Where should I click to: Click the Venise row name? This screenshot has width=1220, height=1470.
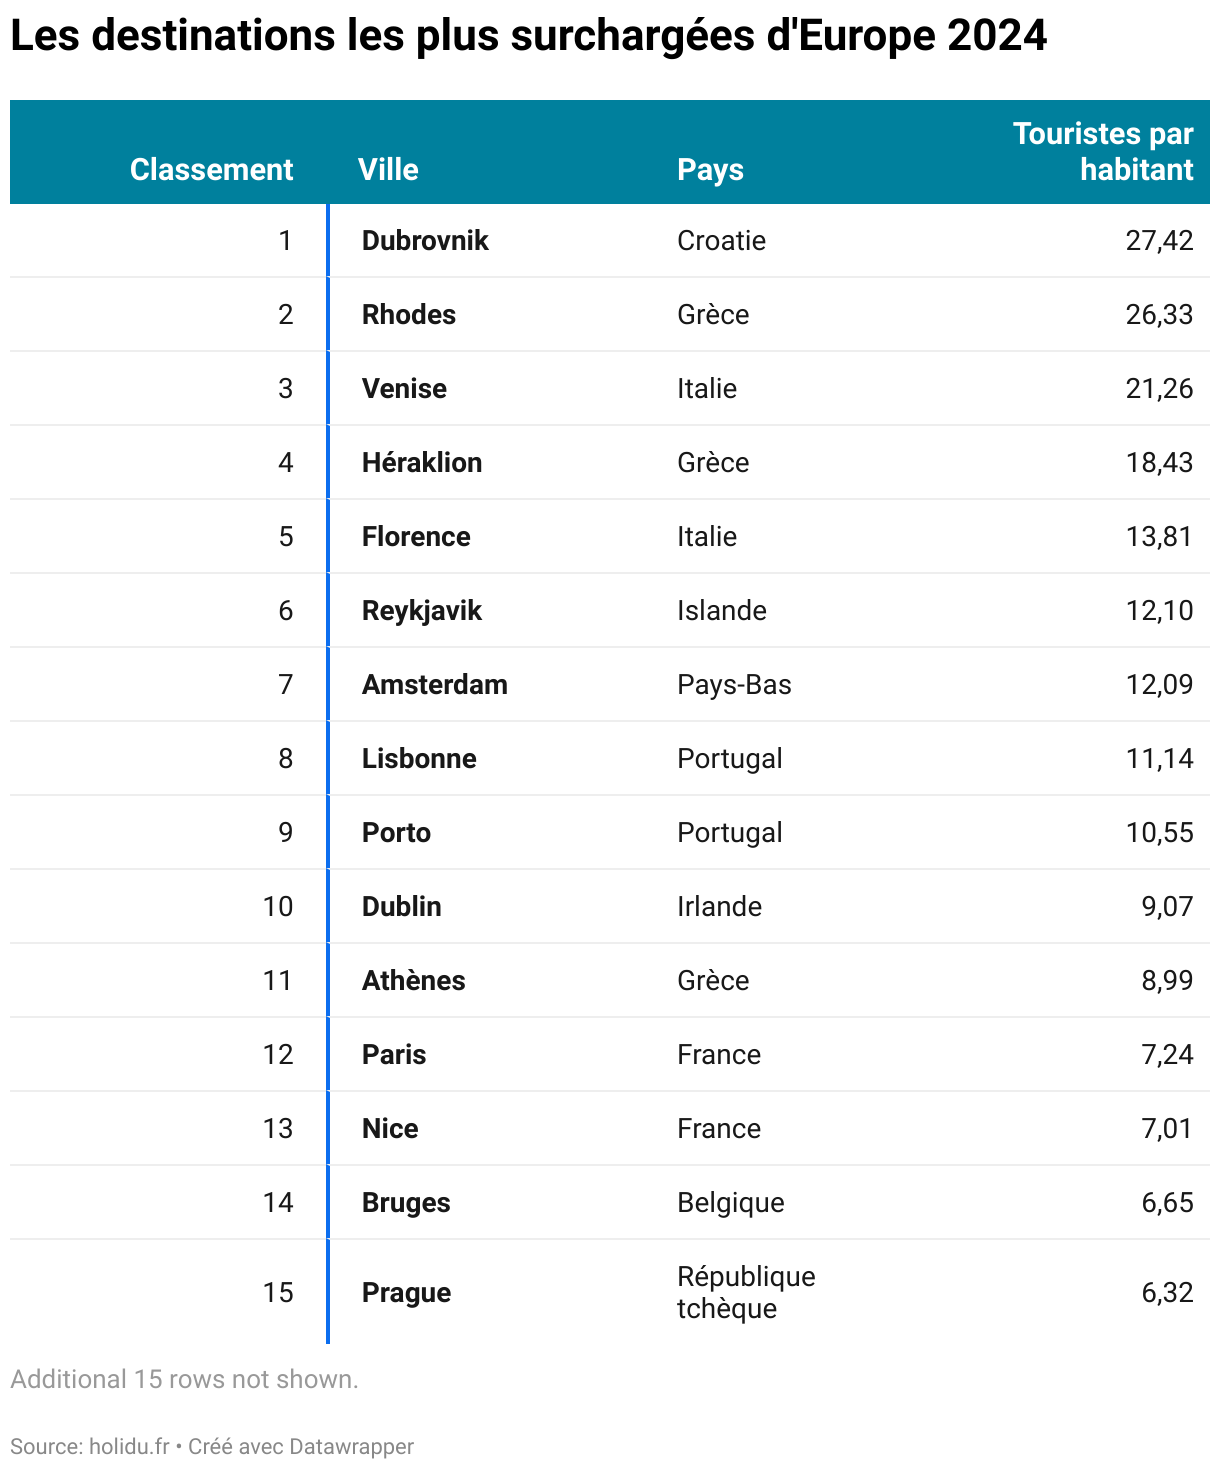point(404,389)
